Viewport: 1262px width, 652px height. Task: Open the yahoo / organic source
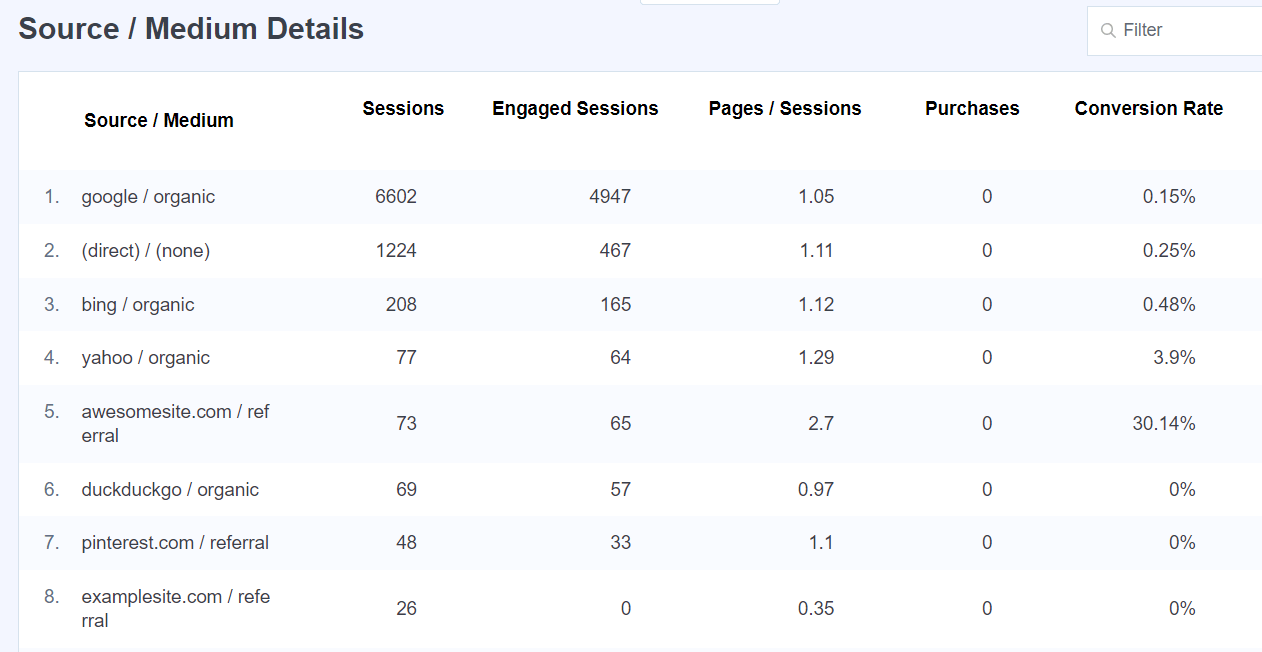point(145,357)
